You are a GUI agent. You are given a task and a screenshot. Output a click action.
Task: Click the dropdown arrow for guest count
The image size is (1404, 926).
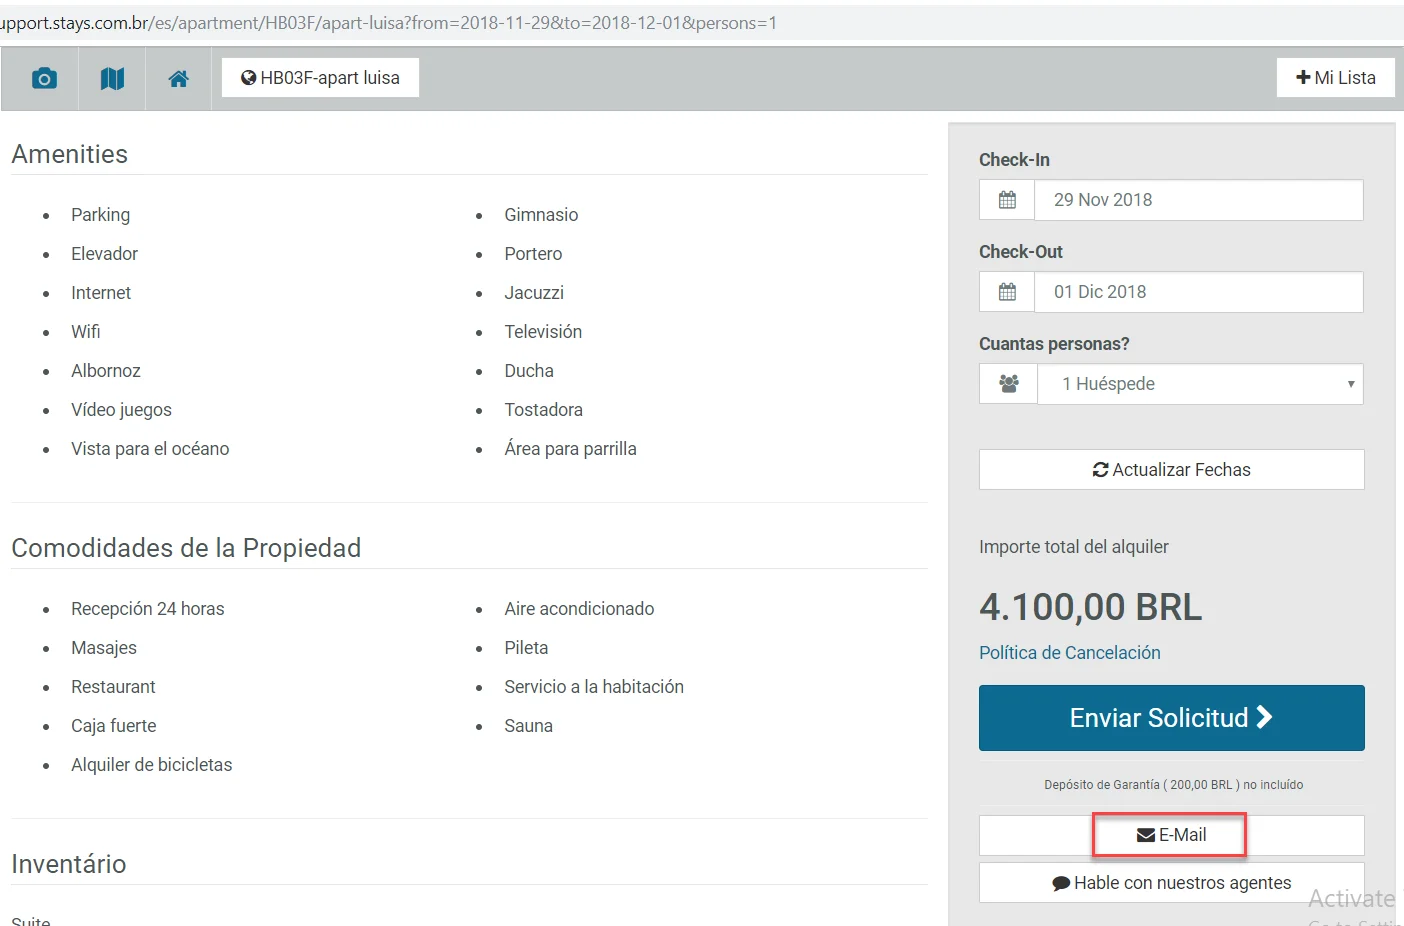point(1350,384)
